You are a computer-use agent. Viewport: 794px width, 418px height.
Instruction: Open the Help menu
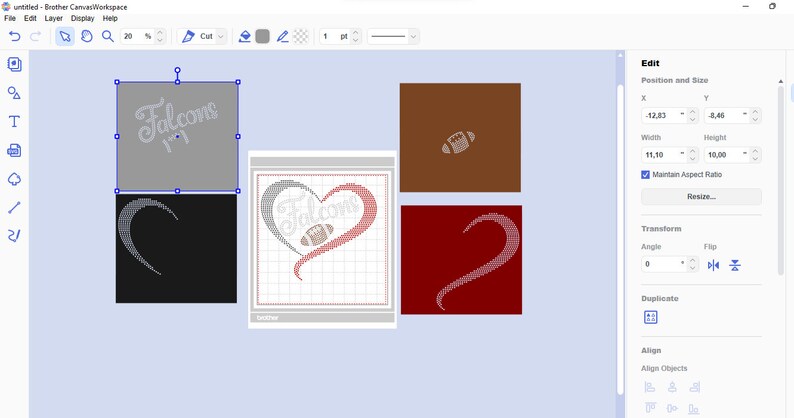(110, 18)
